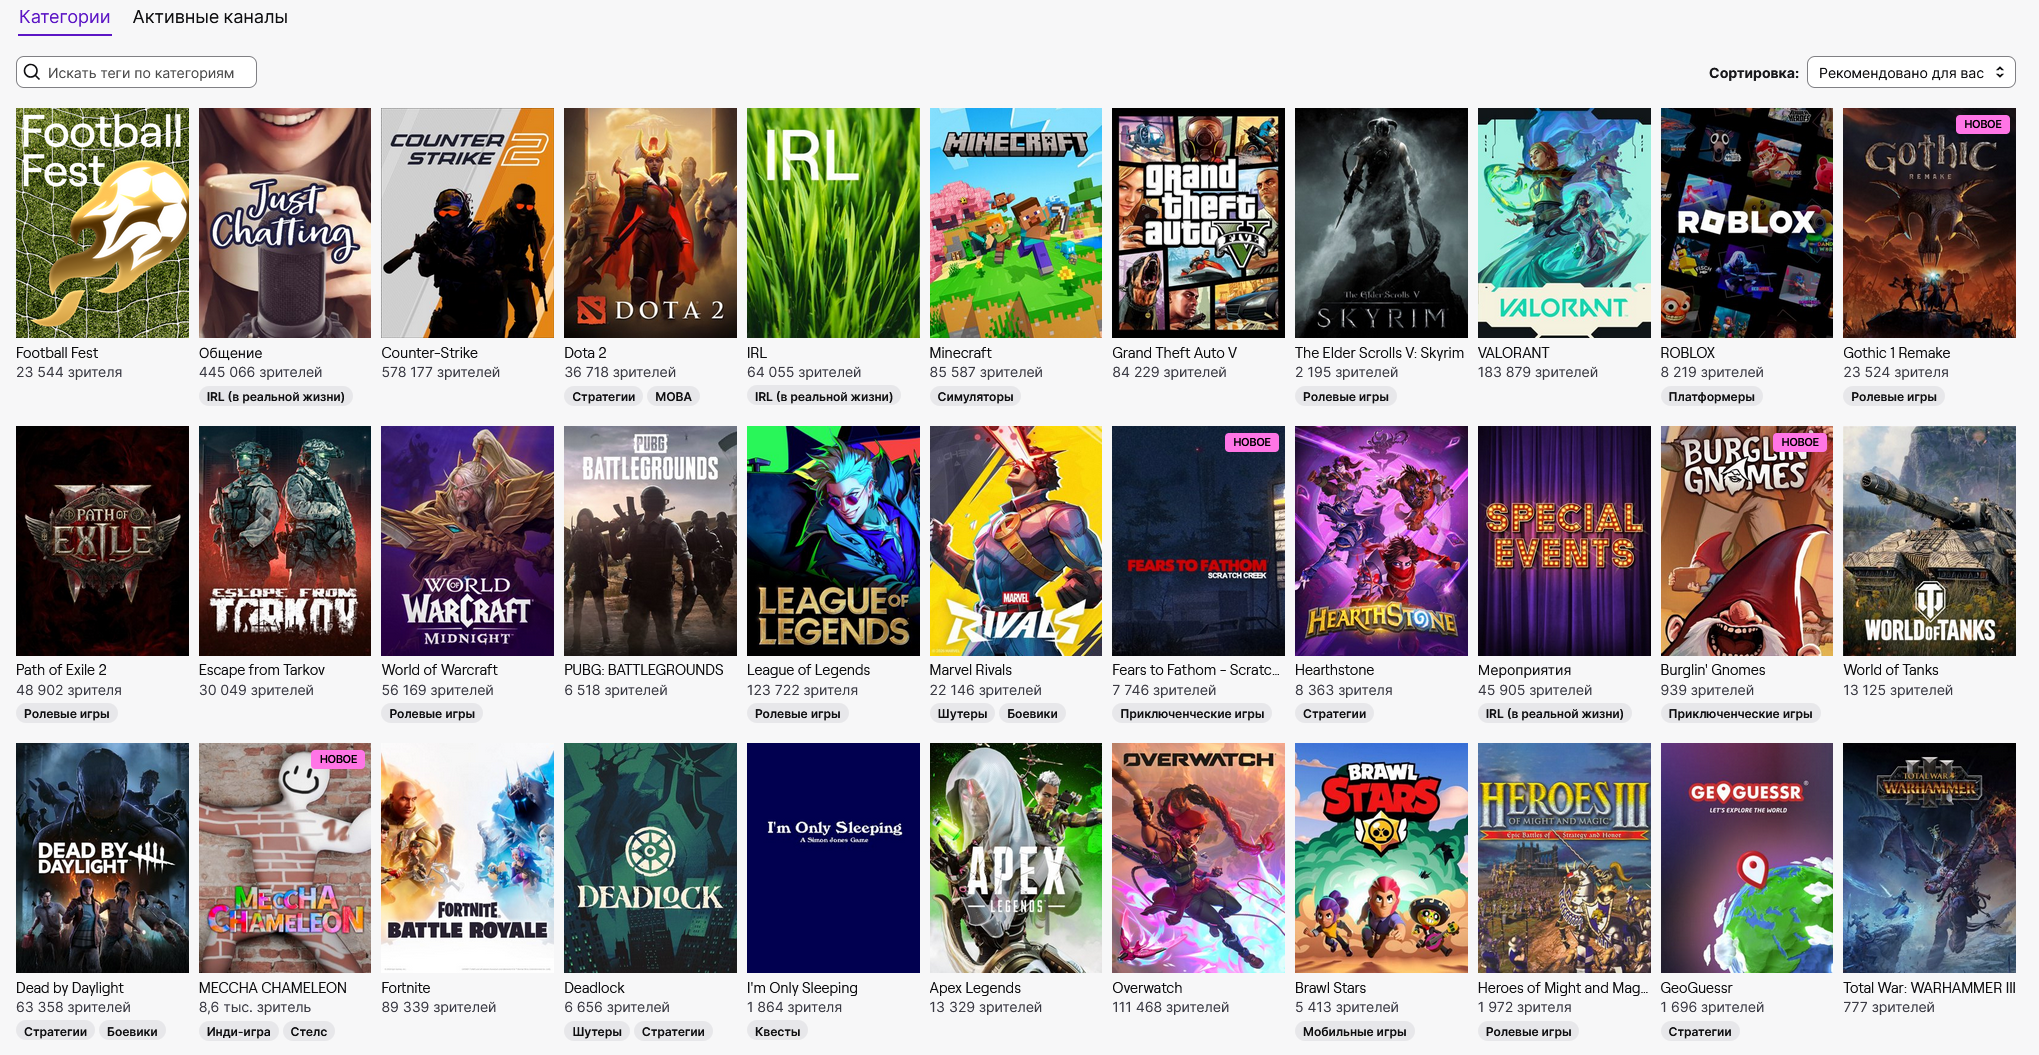Open the Escape from Tarkov cover
The height and width of the screenshot is (1055, 2039).
[x=285, y=541]
